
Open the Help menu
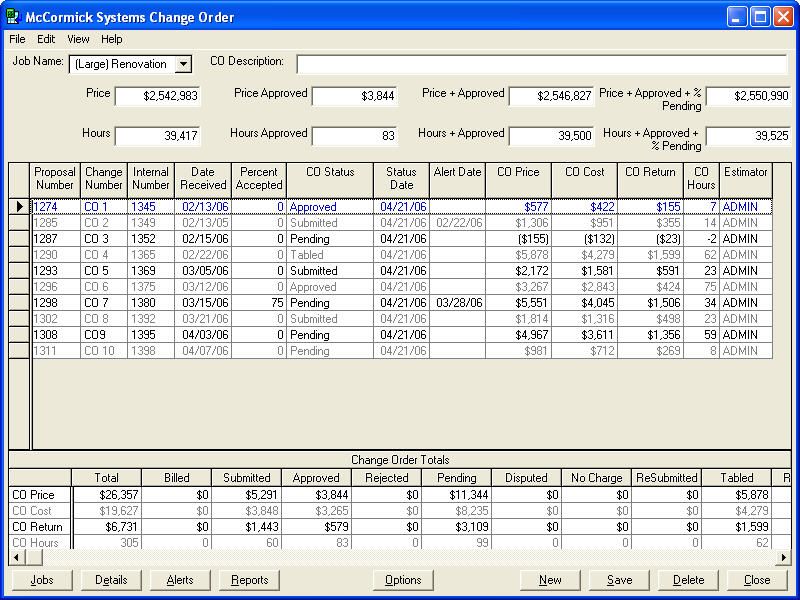112,39
